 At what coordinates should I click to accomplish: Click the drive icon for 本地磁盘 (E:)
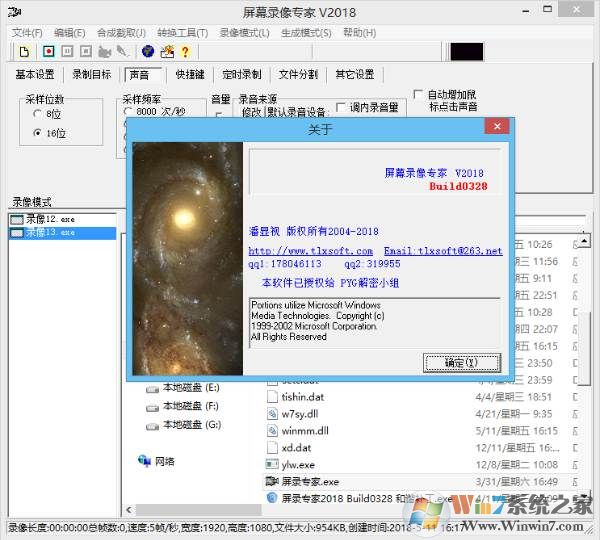pos(152,390)
